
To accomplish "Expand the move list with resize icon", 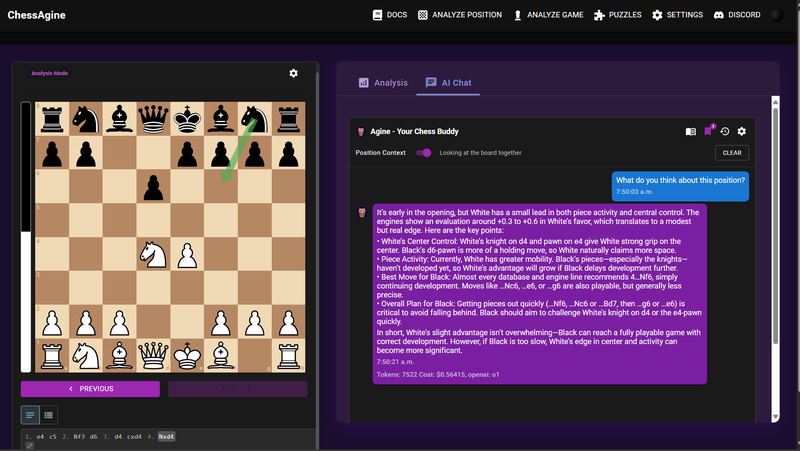I will (29, 446).
